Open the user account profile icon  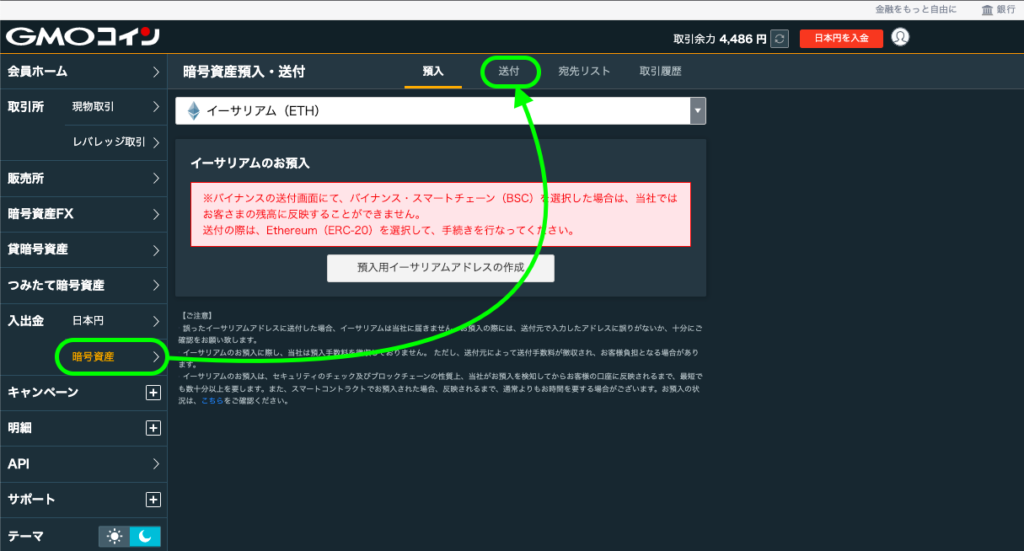tap(900, 37)
